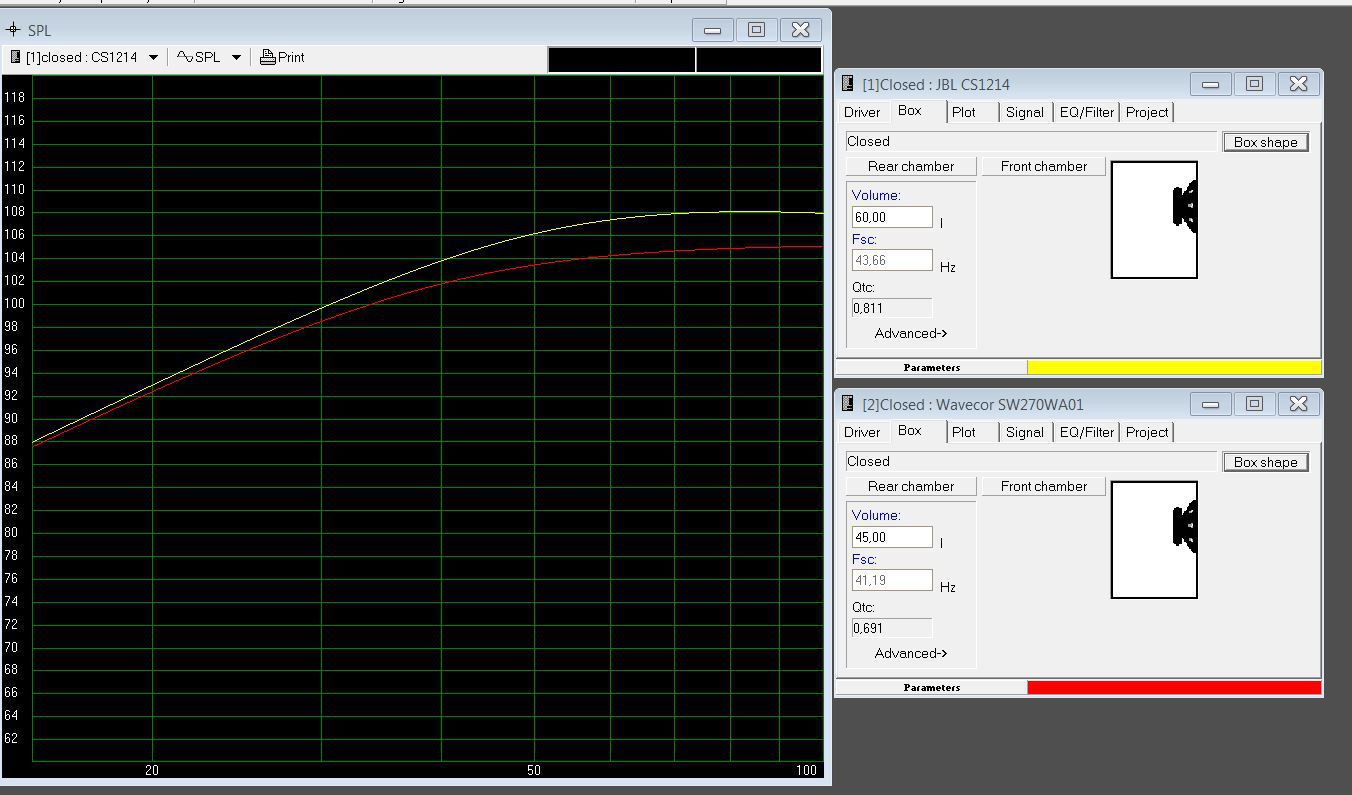Click the Qtc field showing 0,811
The width and height of the screenshot is (1352, 795).
pyautogui.click(x=892, y=308)
